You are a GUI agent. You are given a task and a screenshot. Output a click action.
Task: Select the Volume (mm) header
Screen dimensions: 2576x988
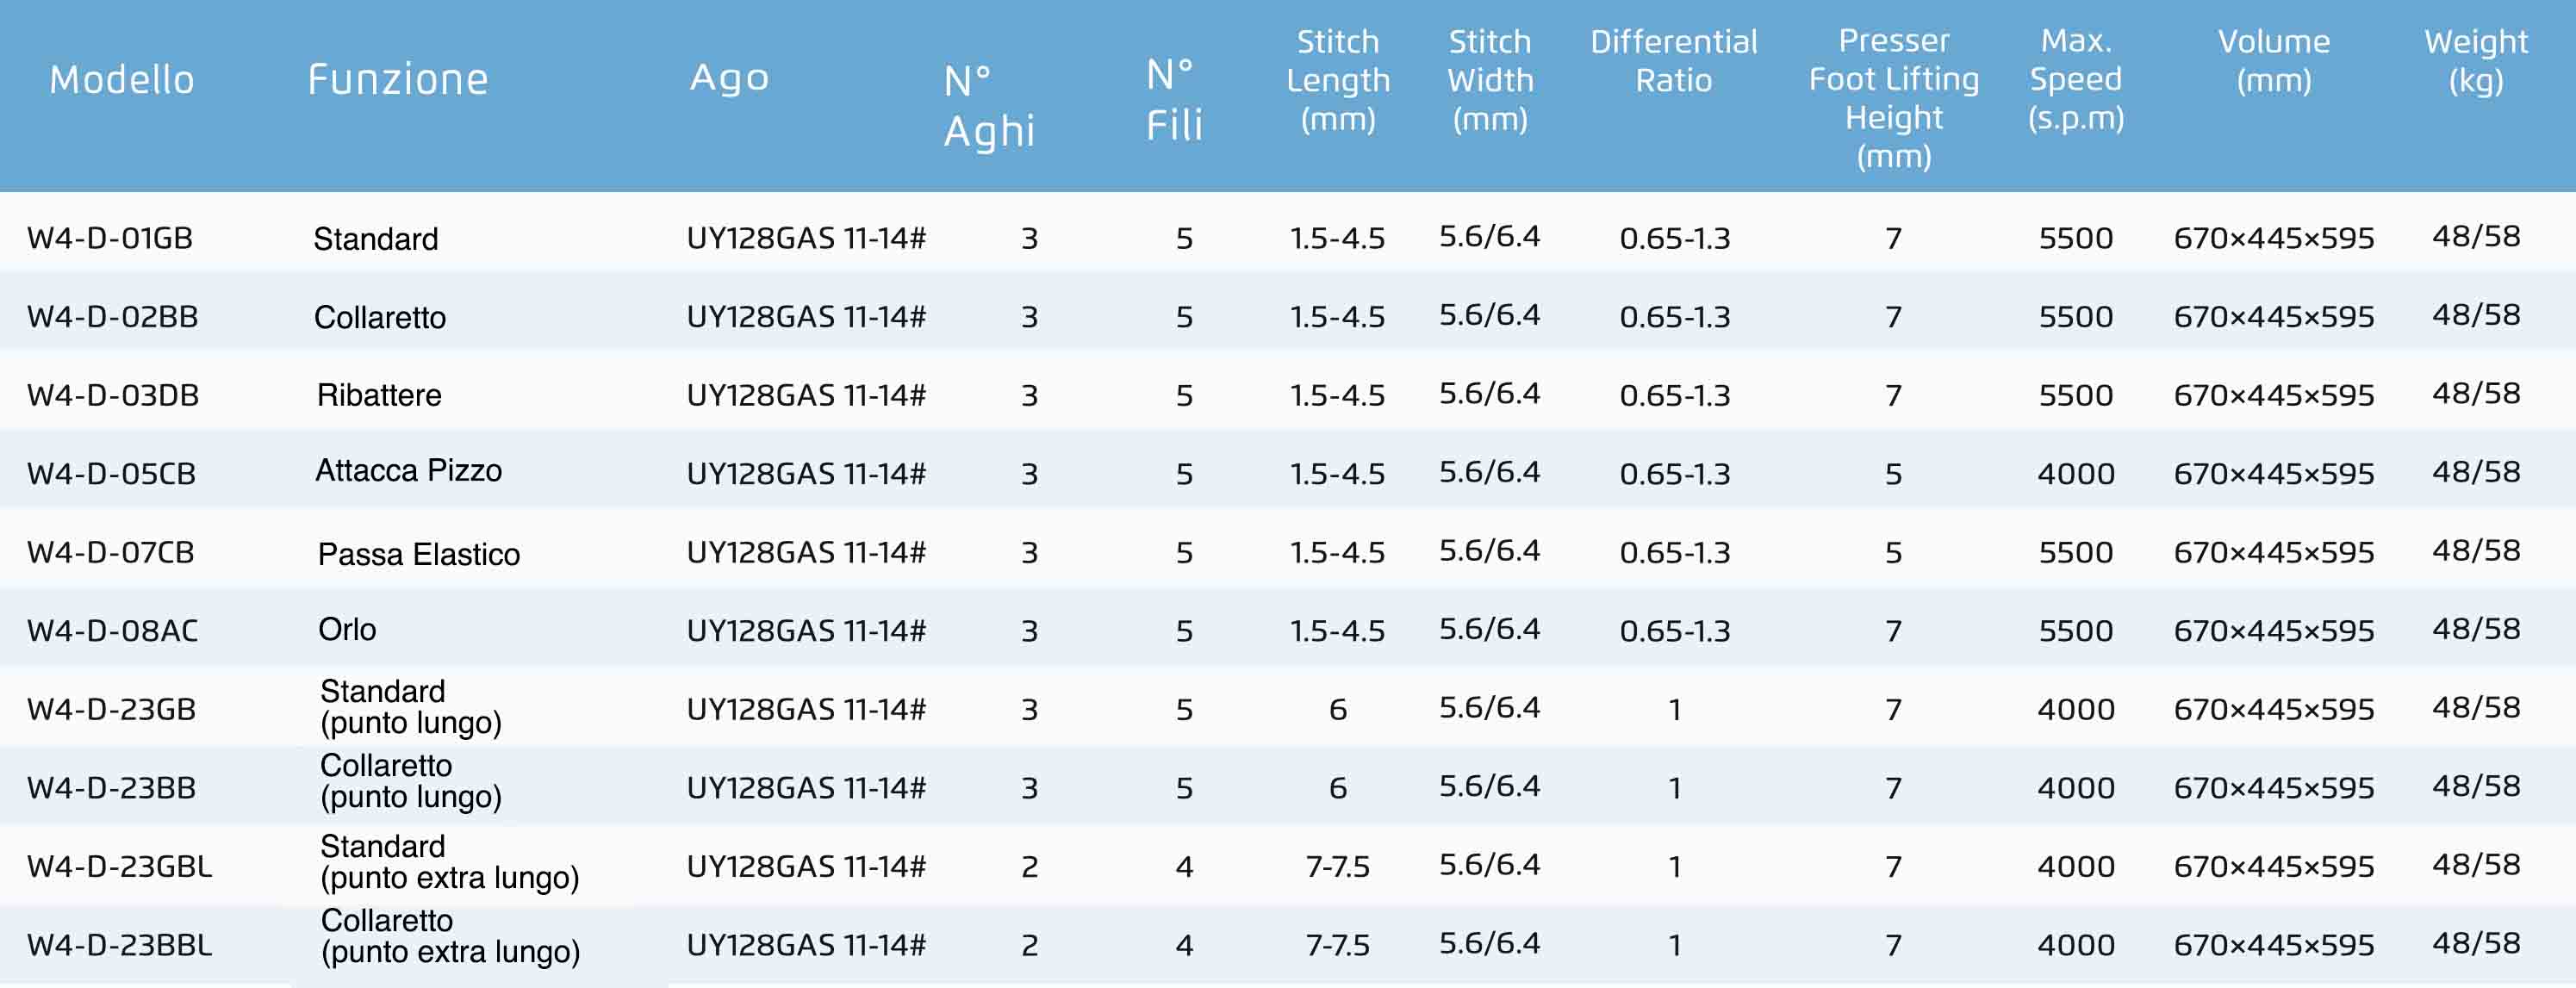tap(2274, 60)
